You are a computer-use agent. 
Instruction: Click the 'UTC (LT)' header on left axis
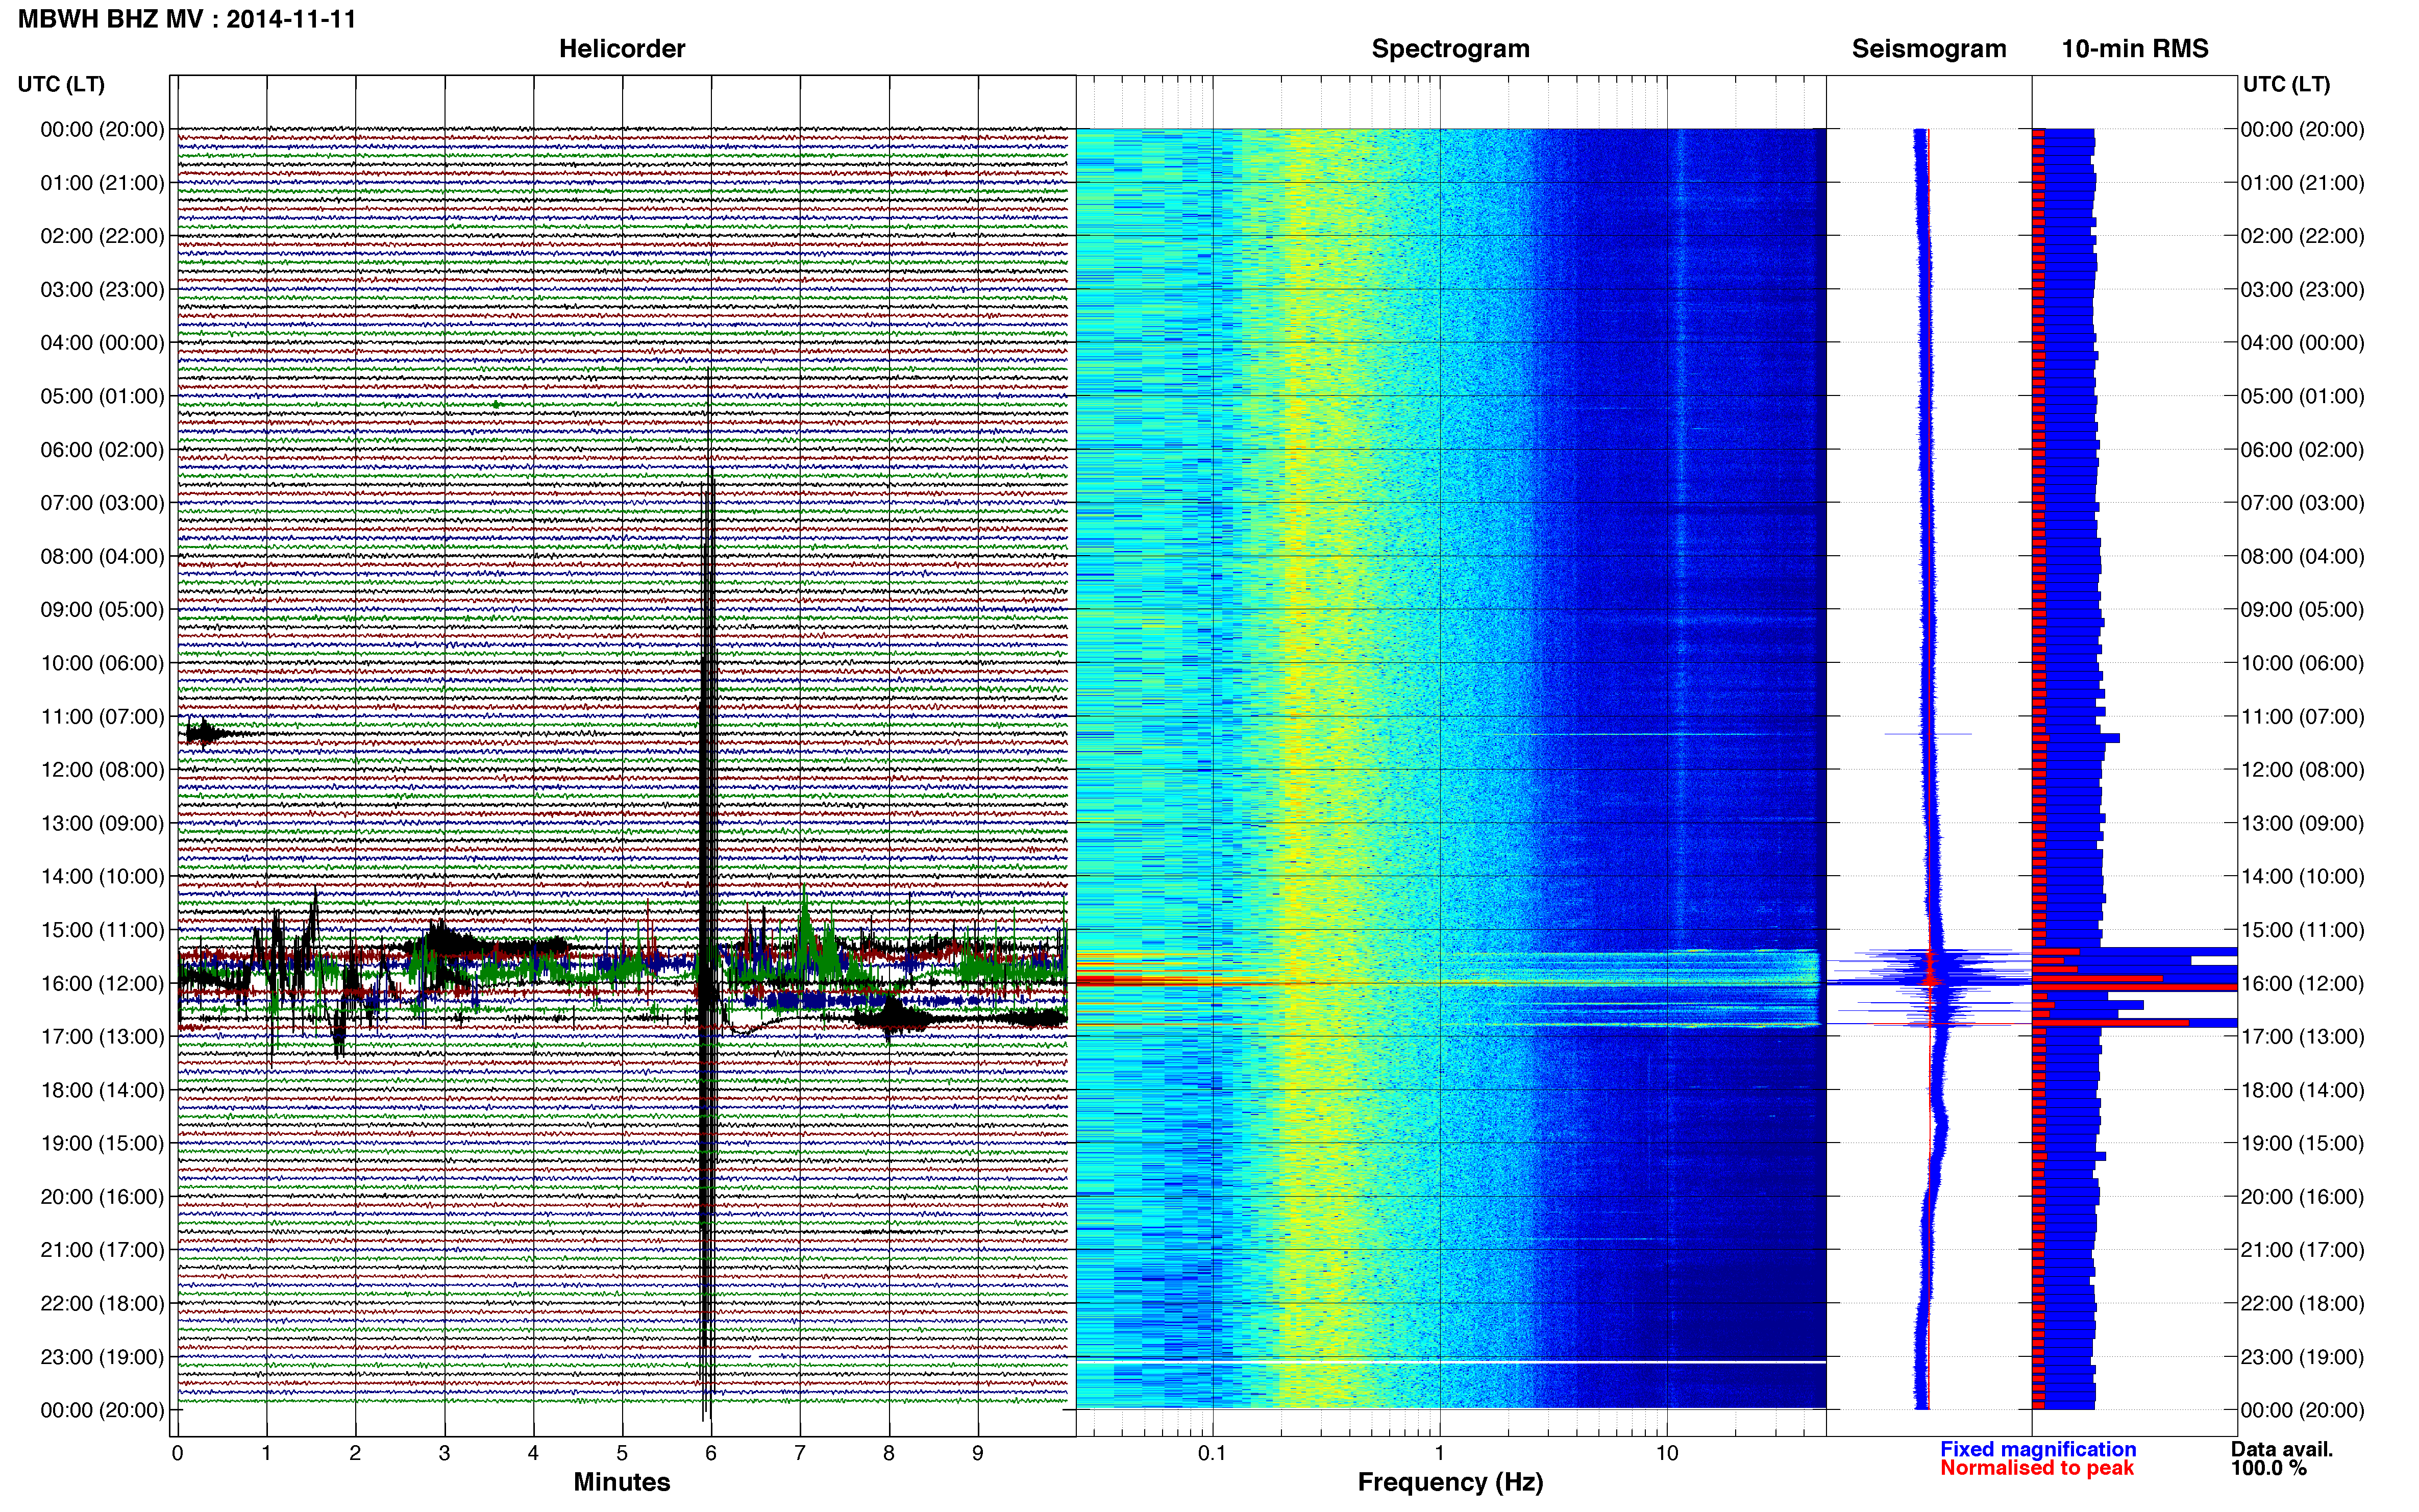pyautogui.click(x=61, y=84)
